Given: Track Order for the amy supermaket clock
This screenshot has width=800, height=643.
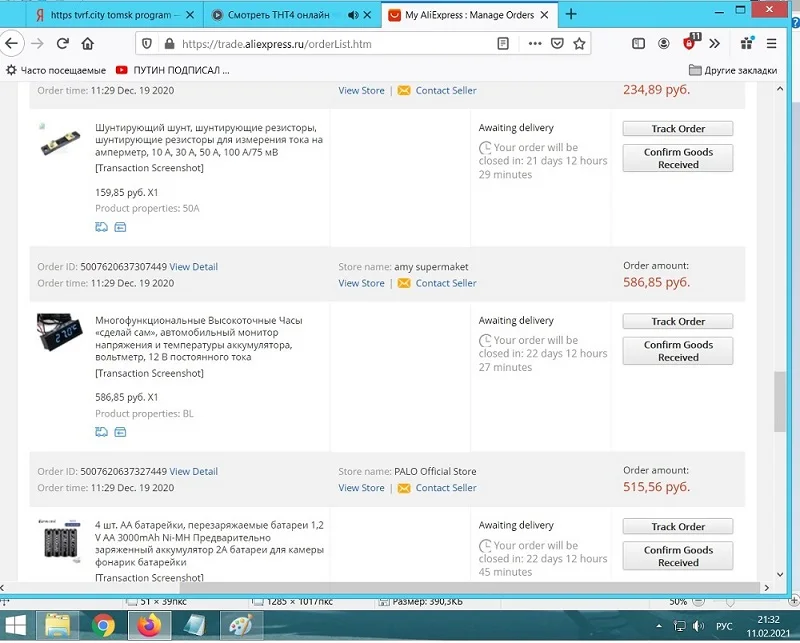Looking at the screenshot, I should click(x=678, y=322).
